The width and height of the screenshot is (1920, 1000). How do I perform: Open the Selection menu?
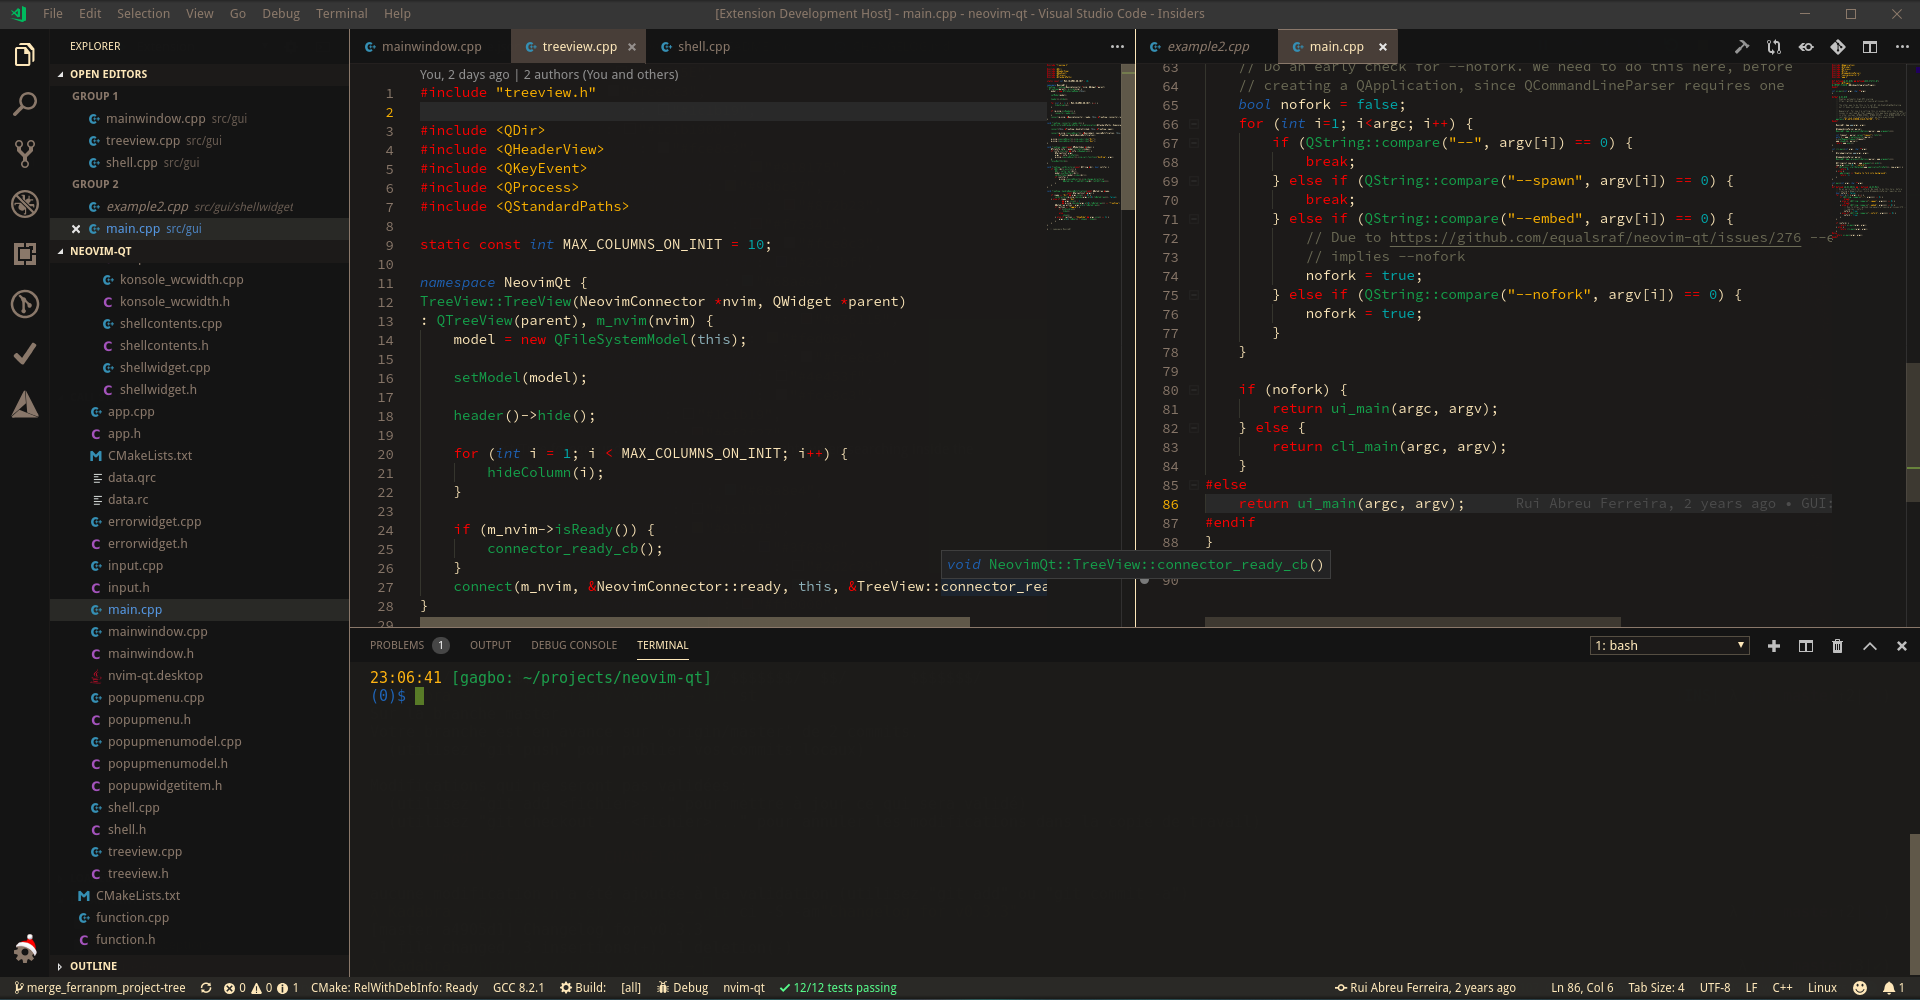143,14
